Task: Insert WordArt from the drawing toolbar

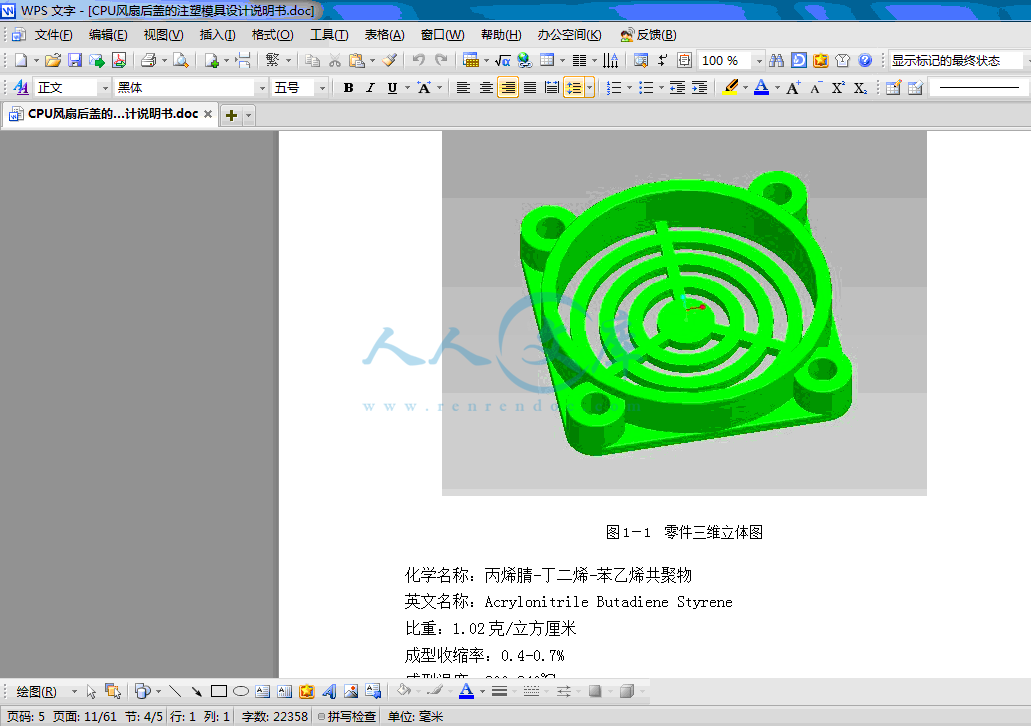Action: pyautogui.click(x=329, y=691)
